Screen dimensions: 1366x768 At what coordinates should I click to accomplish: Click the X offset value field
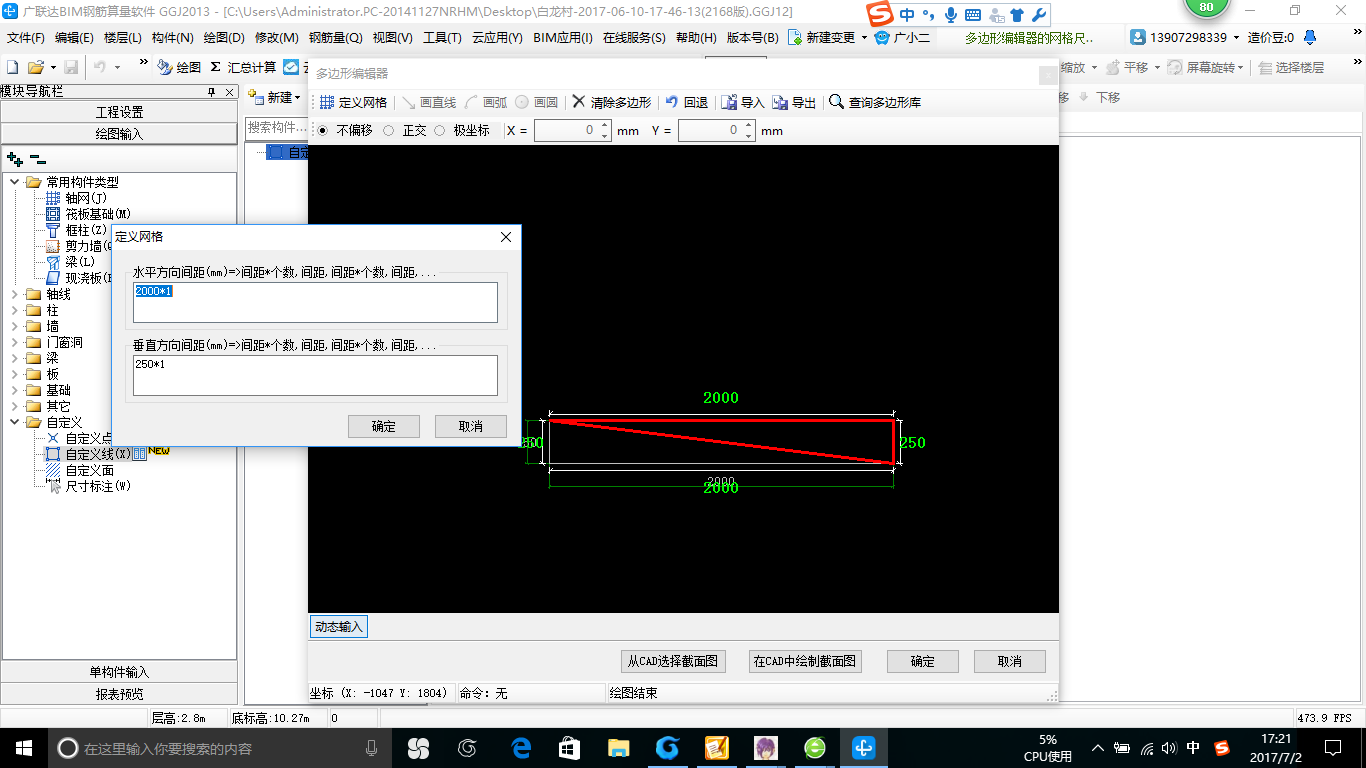(566, 131)
